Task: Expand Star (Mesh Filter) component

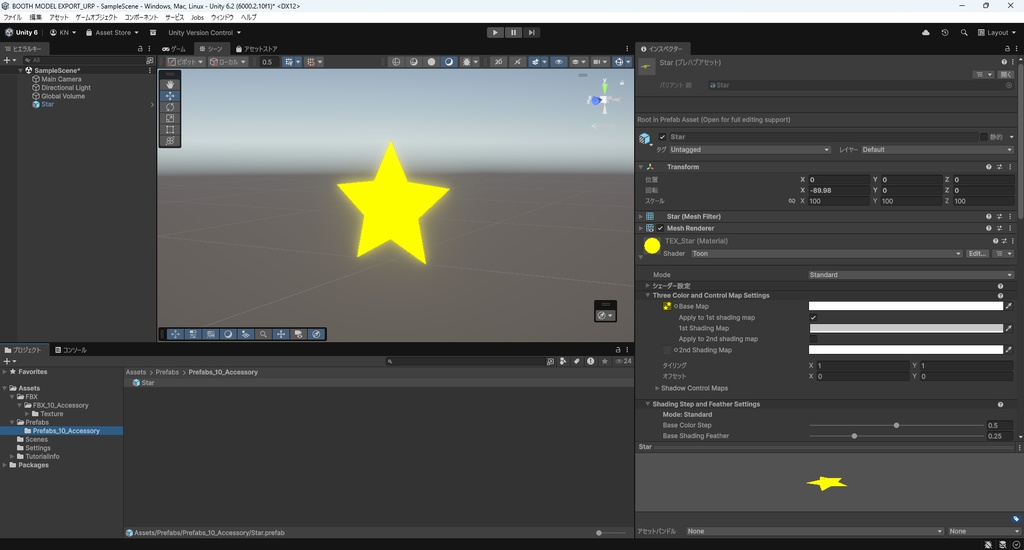Action: (x=641, y=217)
